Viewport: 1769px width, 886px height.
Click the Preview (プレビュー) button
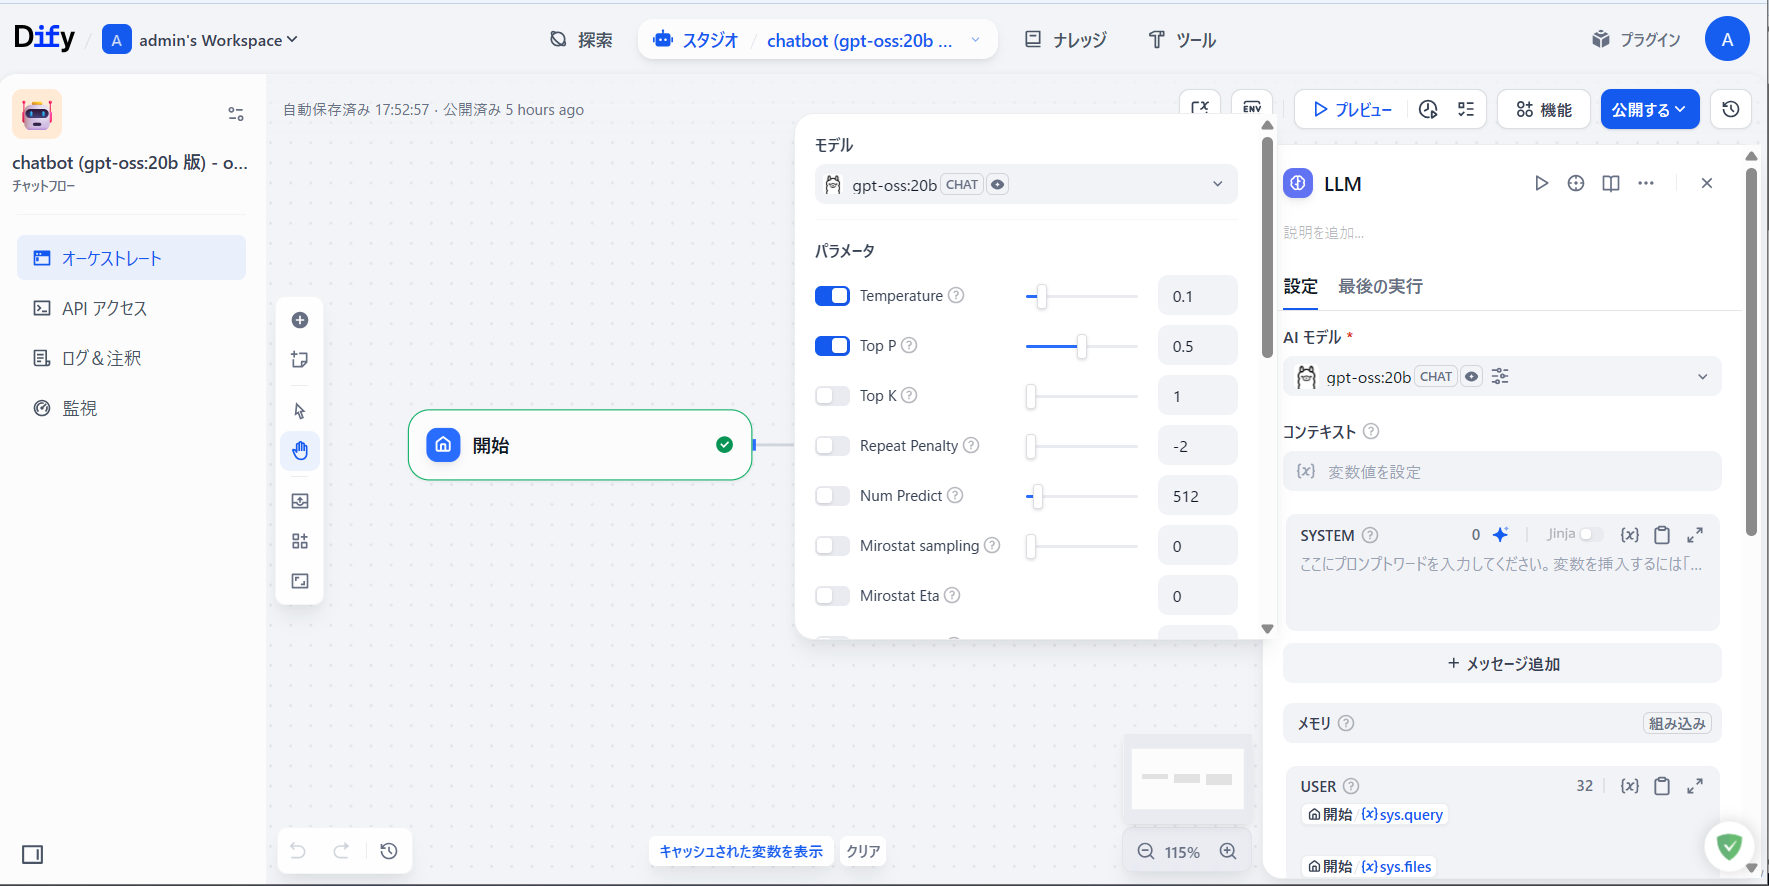pos(1352,109)
